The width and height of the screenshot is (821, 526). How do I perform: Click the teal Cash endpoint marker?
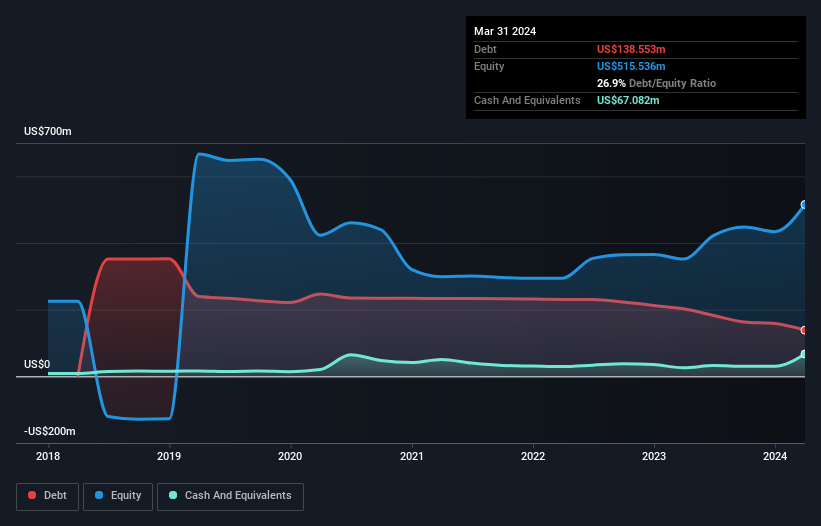pos(804,354)
